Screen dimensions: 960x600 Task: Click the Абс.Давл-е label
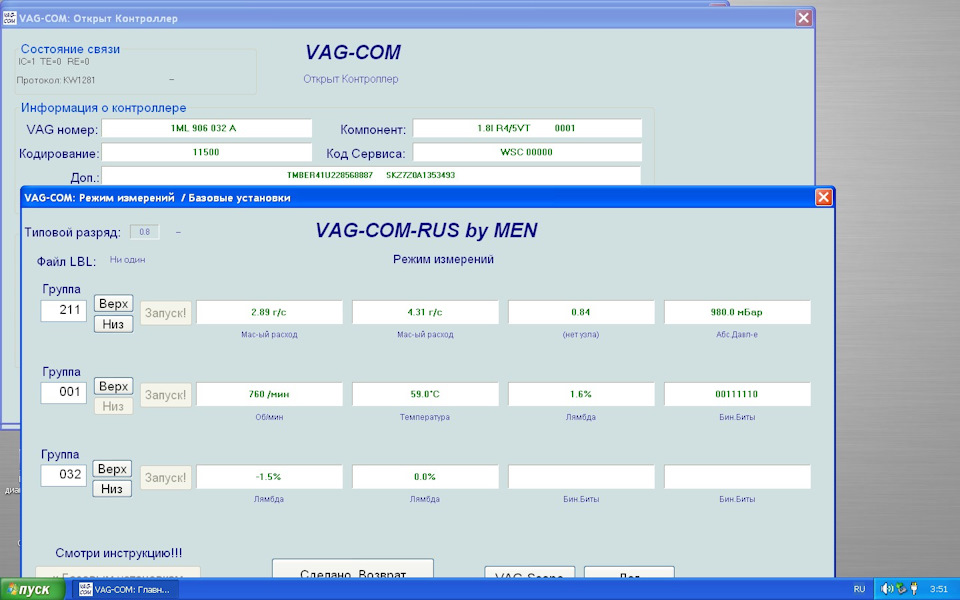(x=737, y=334)
